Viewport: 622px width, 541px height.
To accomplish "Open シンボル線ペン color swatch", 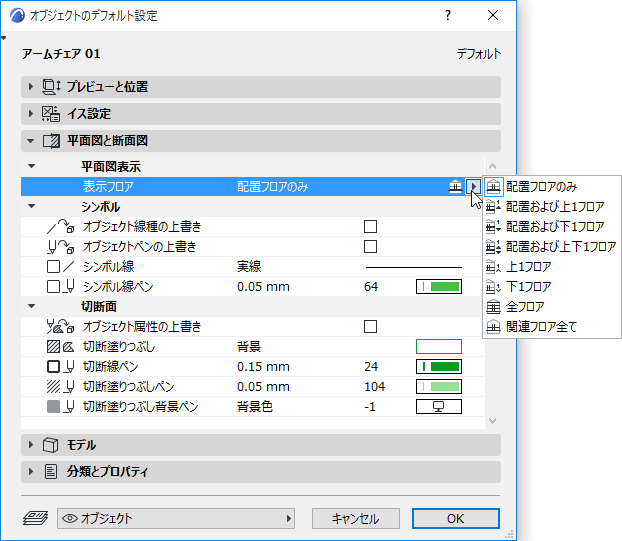I will pos(439,286).
